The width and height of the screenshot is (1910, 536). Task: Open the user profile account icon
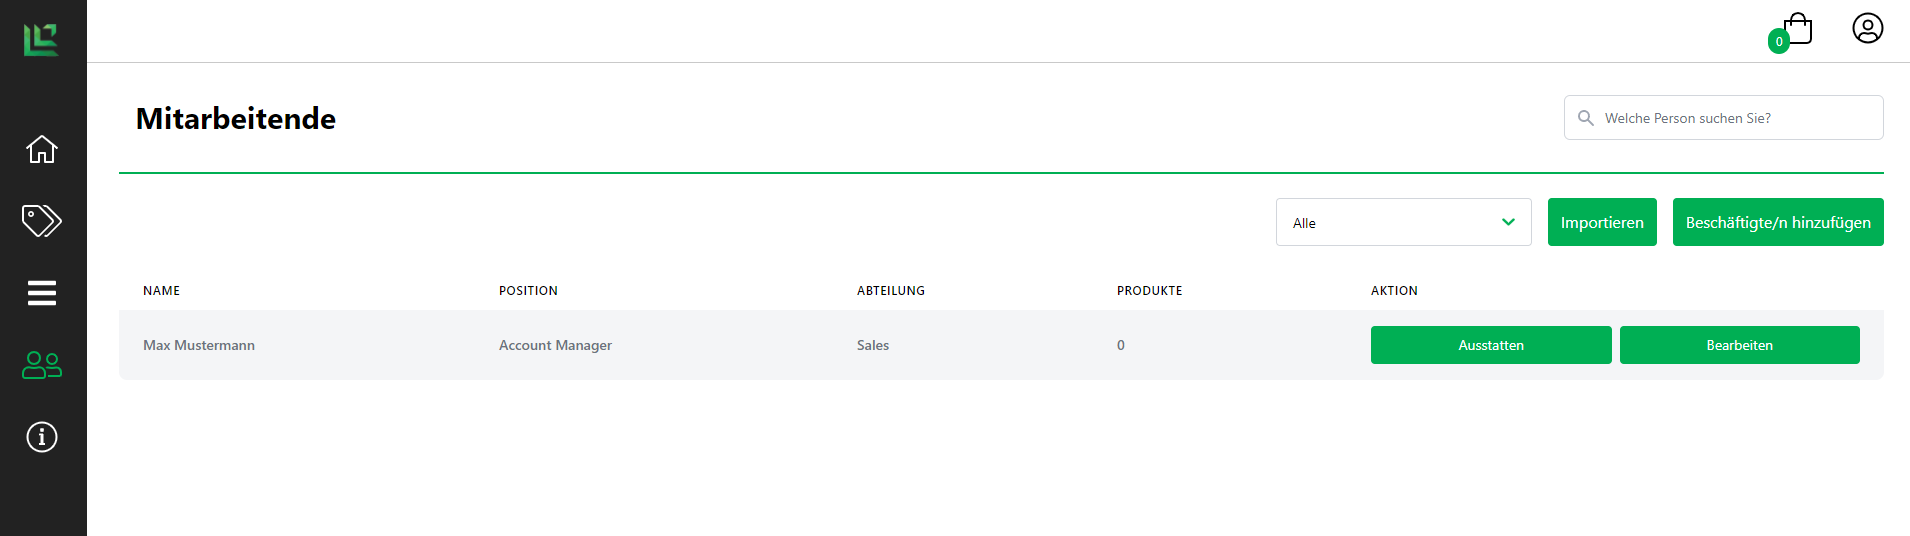point(1867,28)
